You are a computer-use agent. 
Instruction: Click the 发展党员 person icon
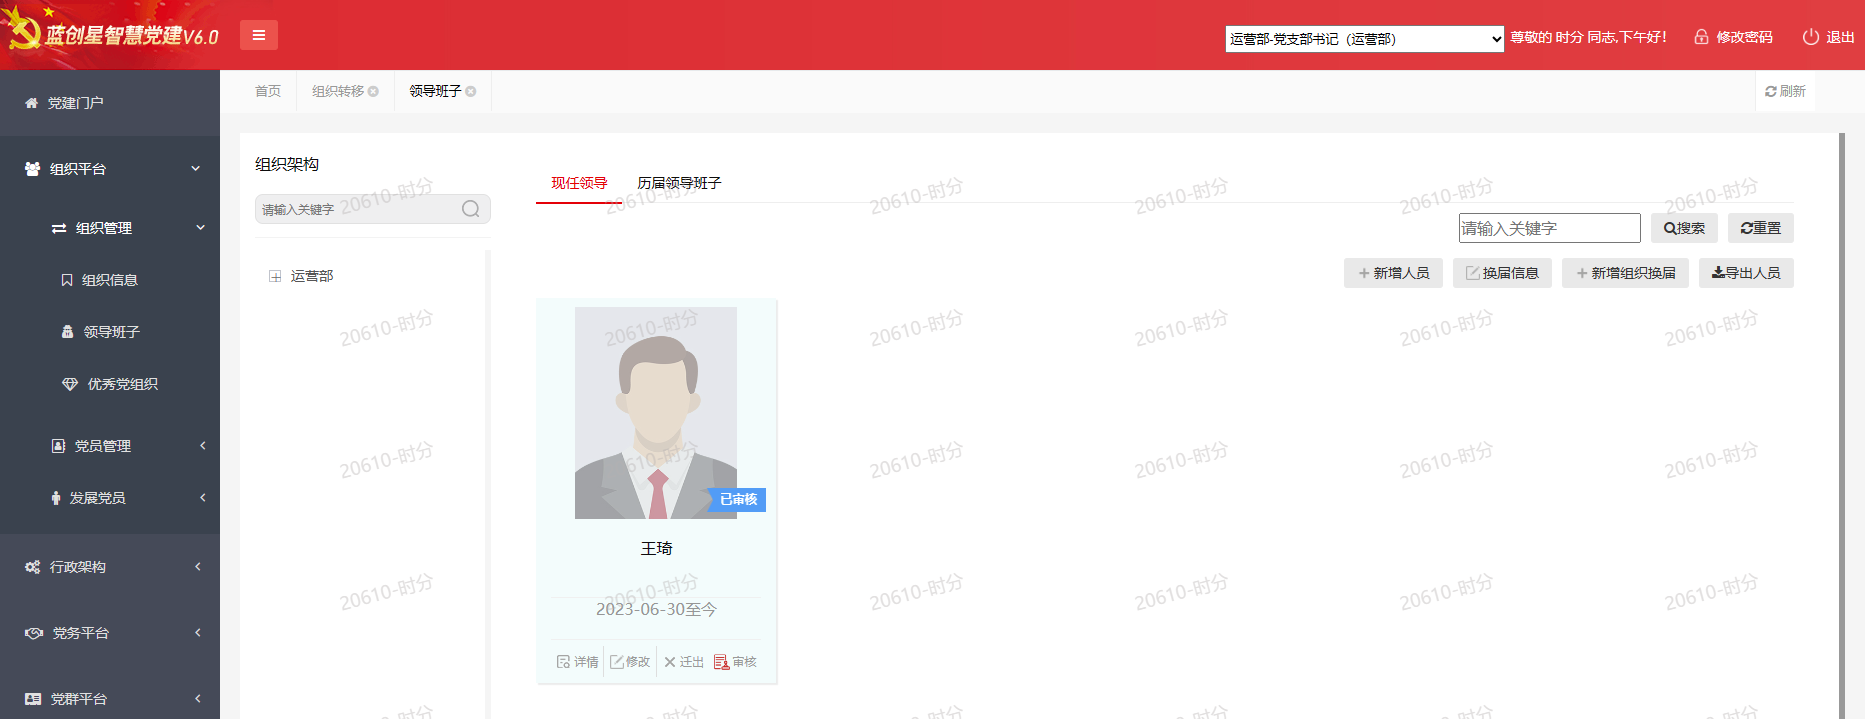pyautogui.click(x=56, y=498)
